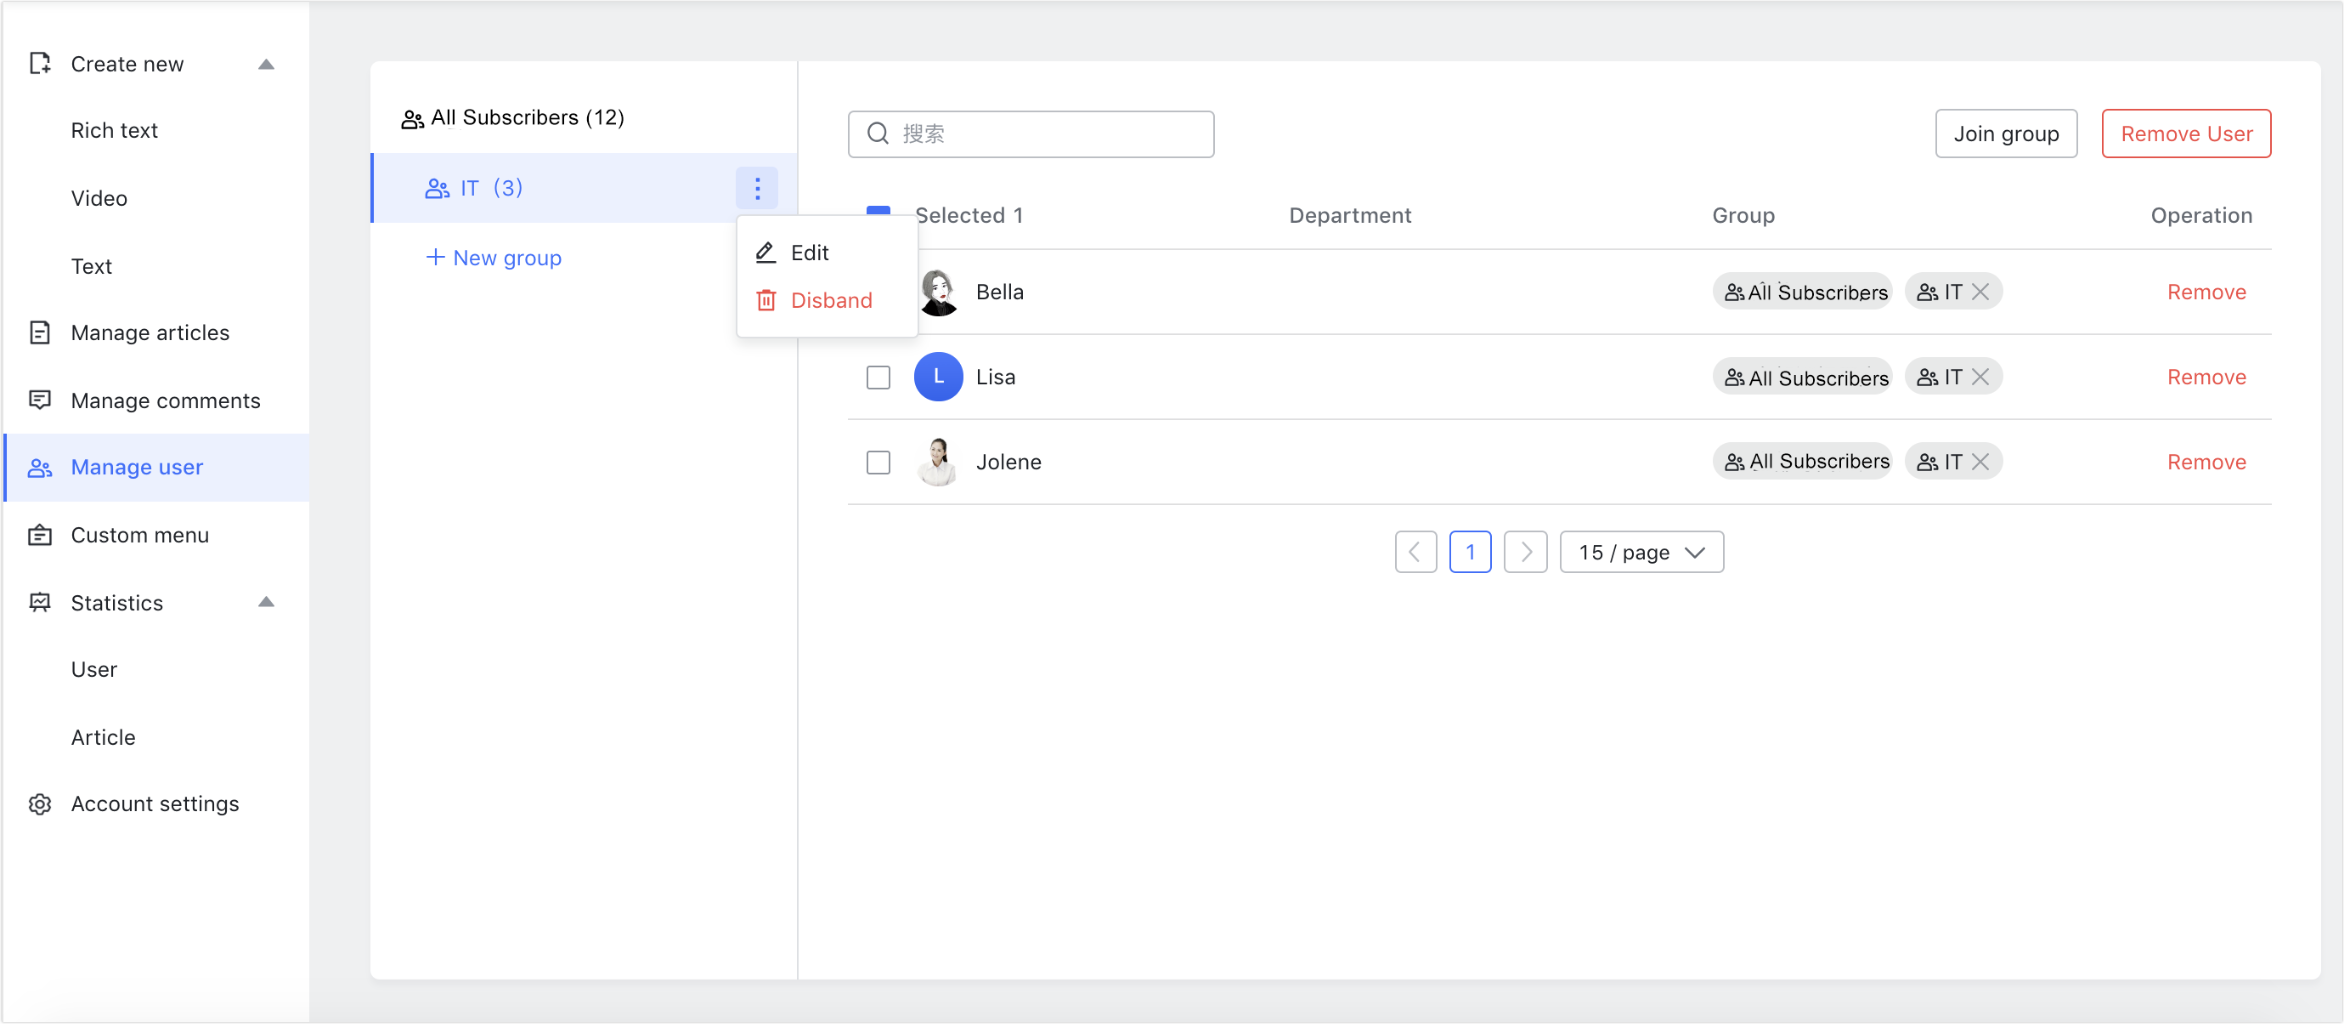This screenshot has height=1024, width=2344.
Task: Collapse the Statistics section
Action: click(266, 602)
